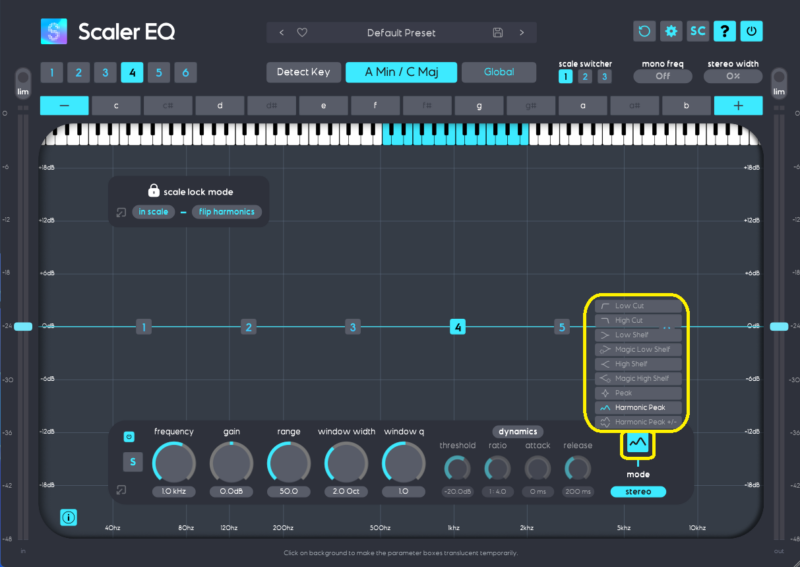800x567 pixels.
Task: Click the heart favorite preset icon
Action: [x=302, y=32]
